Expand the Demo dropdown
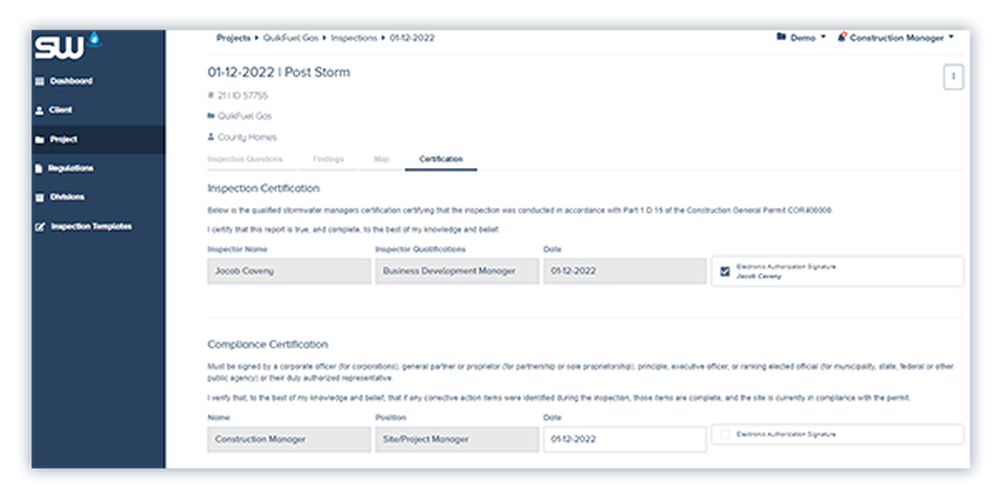The height and width of the screenshot is (500, 1000). click(801, 37)
